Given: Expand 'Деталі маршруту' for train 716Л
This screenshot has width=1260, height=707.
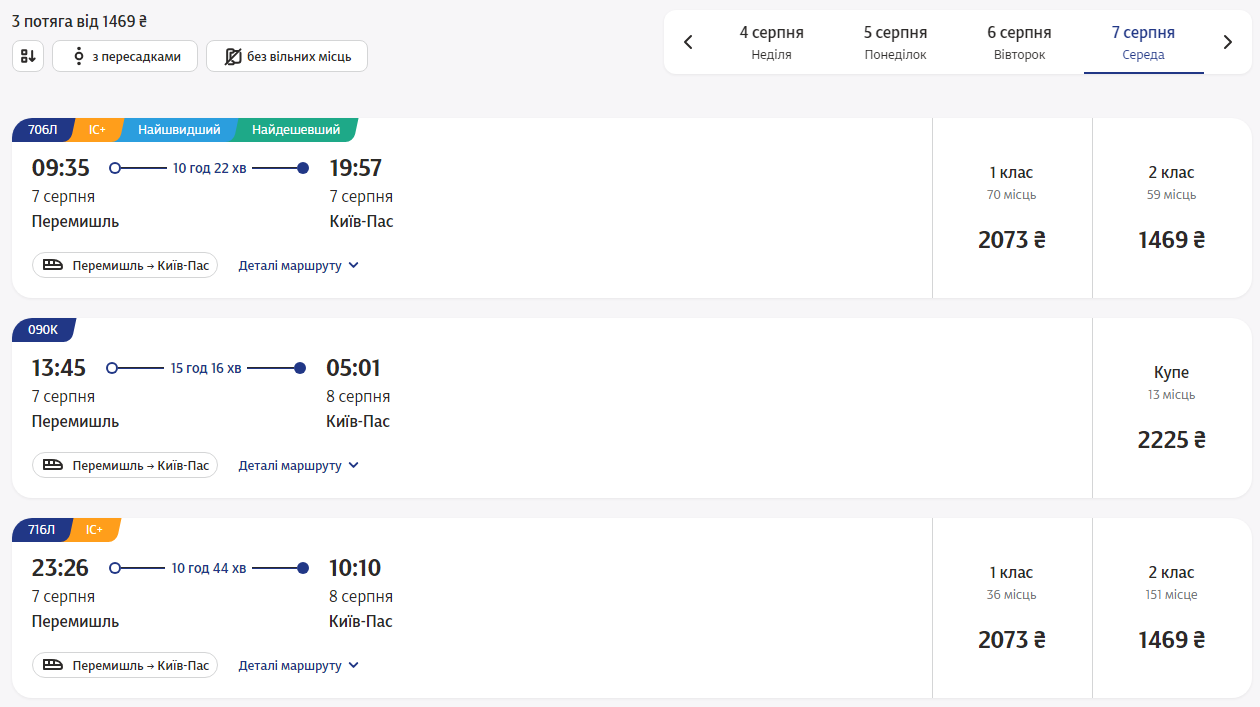Looking at the screenshot, I should 298,666.
